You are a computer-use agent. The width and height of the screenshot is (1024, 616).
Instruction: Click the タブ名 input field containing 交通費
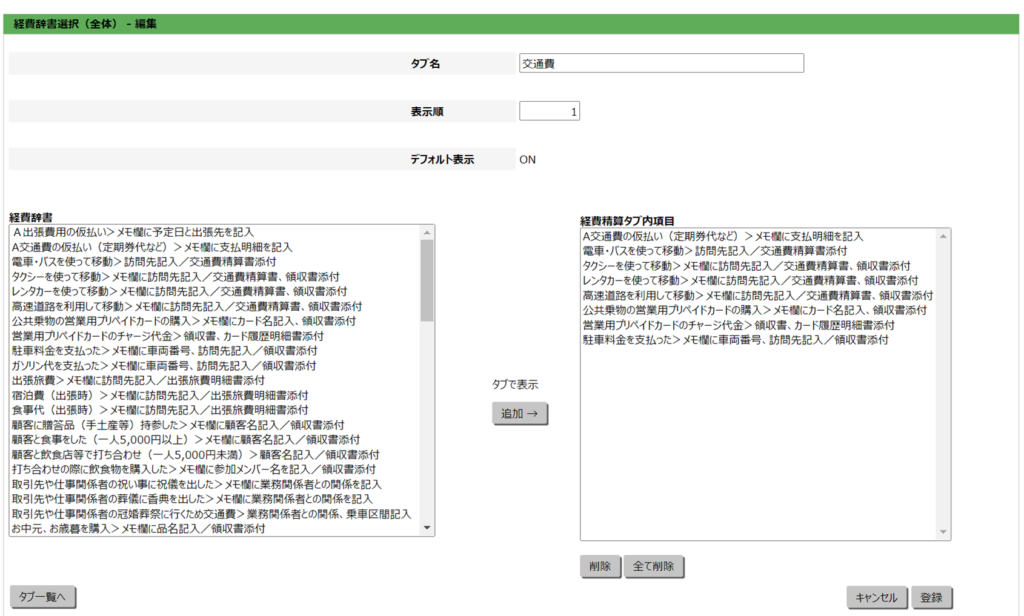click(x=661, y=63)
